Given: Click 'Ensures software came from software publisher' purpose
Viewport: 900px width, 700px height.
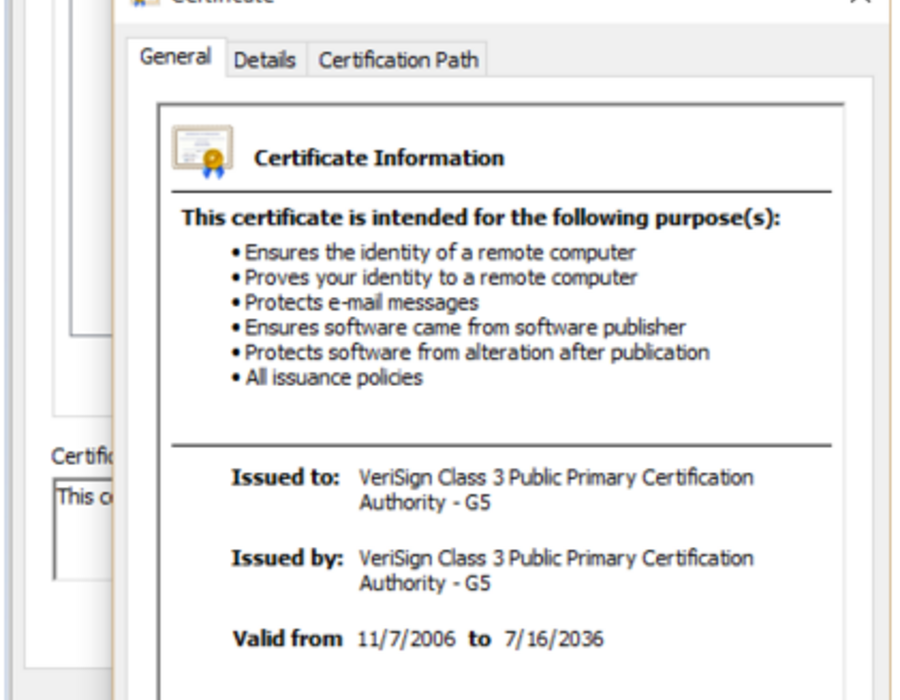Looking at the screenshot, I should coord(465,328).
